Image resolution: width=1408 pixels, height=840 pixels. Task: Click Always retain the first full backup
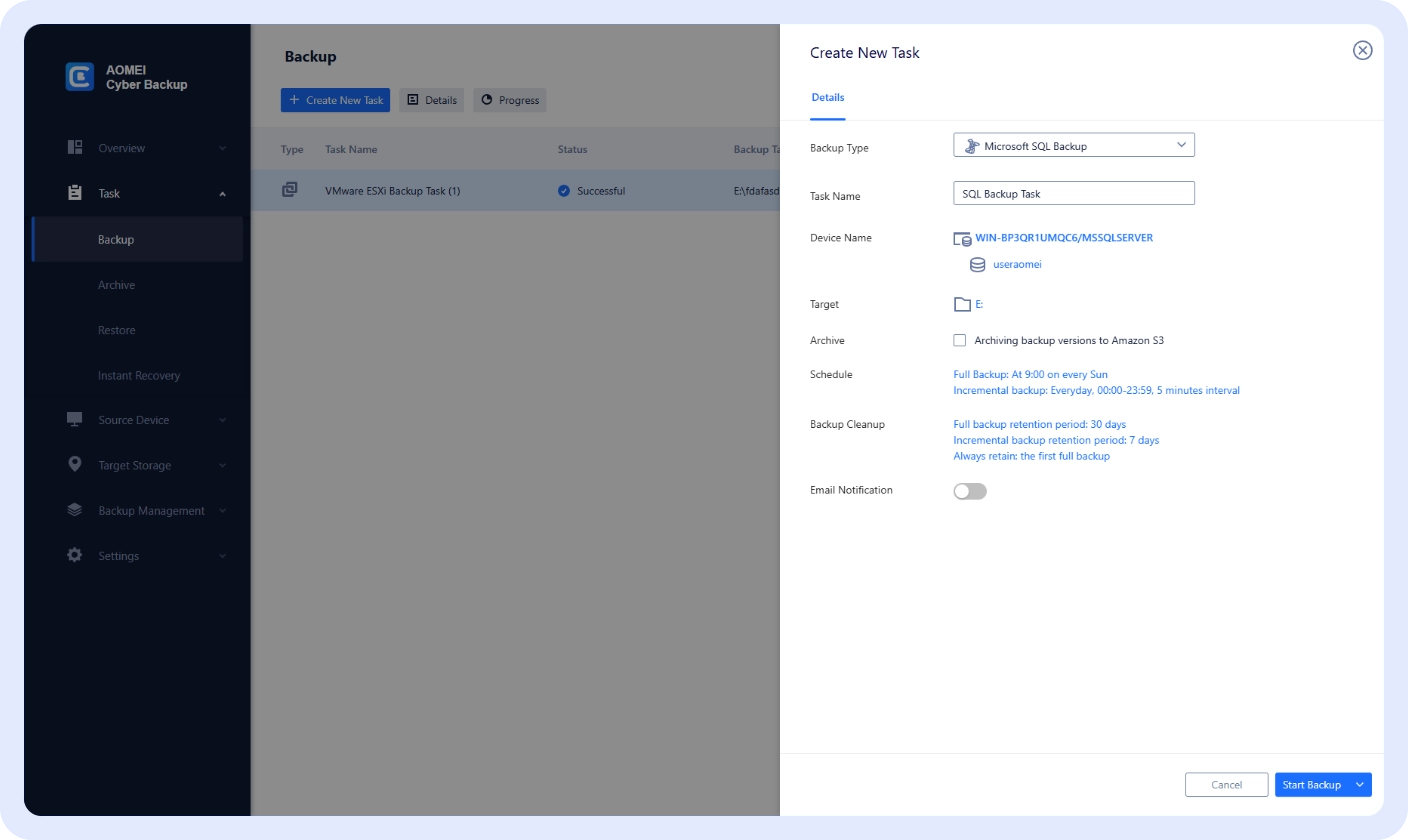click(1031, 456)
